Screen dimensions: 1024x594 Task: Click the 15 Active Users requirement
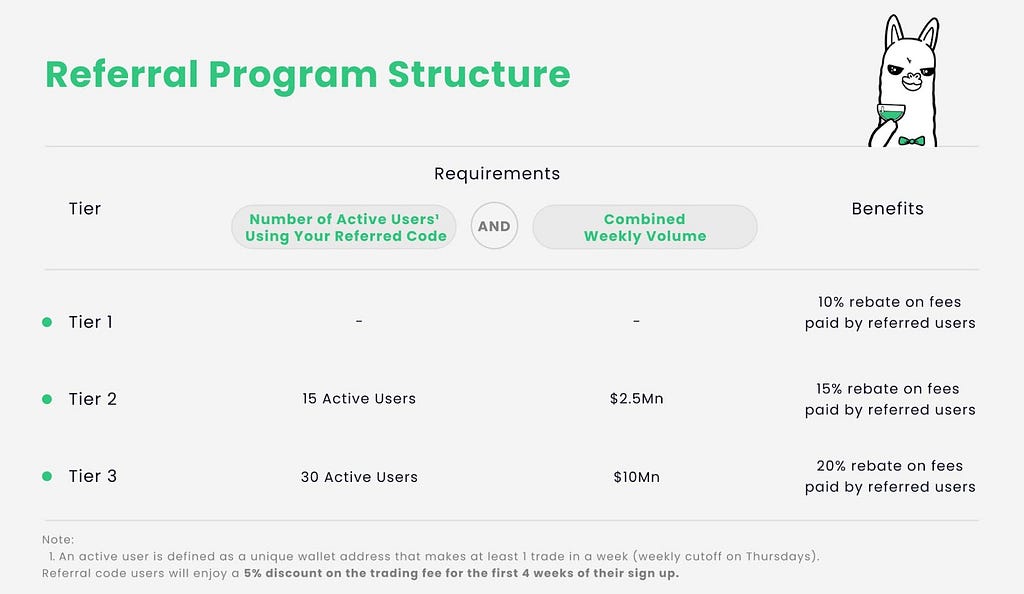point(359,399)
